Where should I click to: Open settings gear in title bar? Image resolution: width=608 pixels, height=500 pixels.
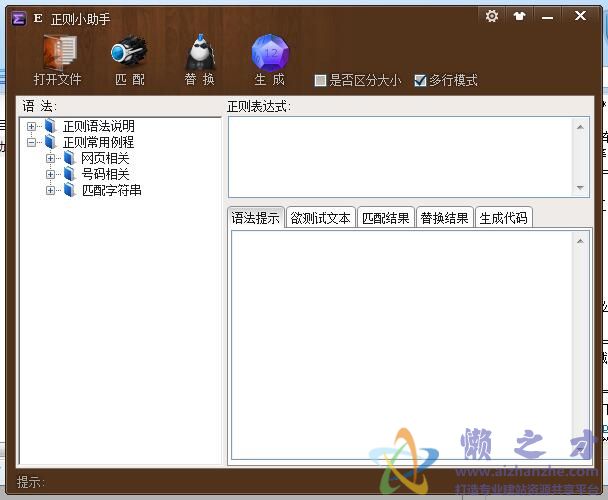click(x=492, y=16)
